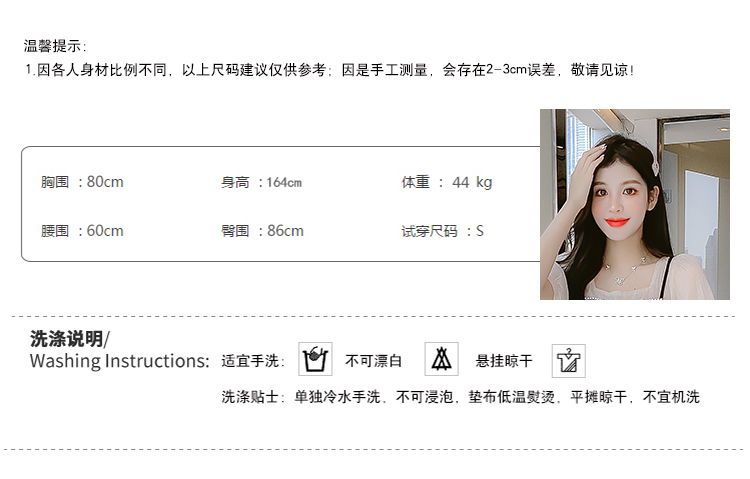
Task: Click the 不可漂白 label
Action: [x=374, y=361]
